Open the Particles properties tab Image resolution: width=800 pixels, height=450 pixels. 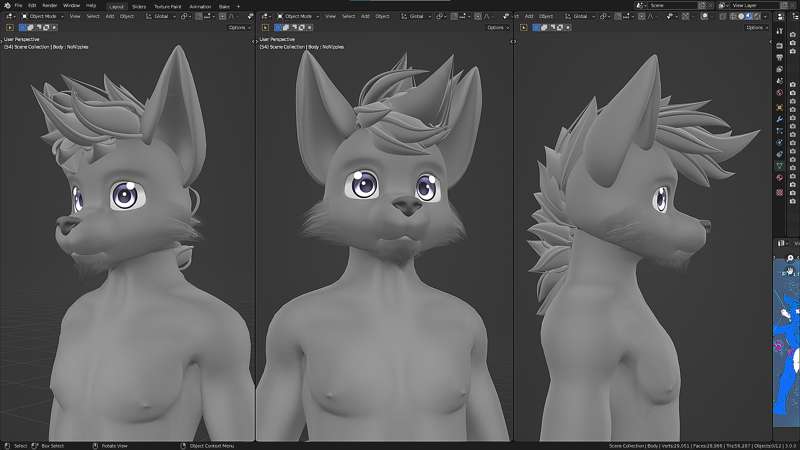tap(780, 130)
